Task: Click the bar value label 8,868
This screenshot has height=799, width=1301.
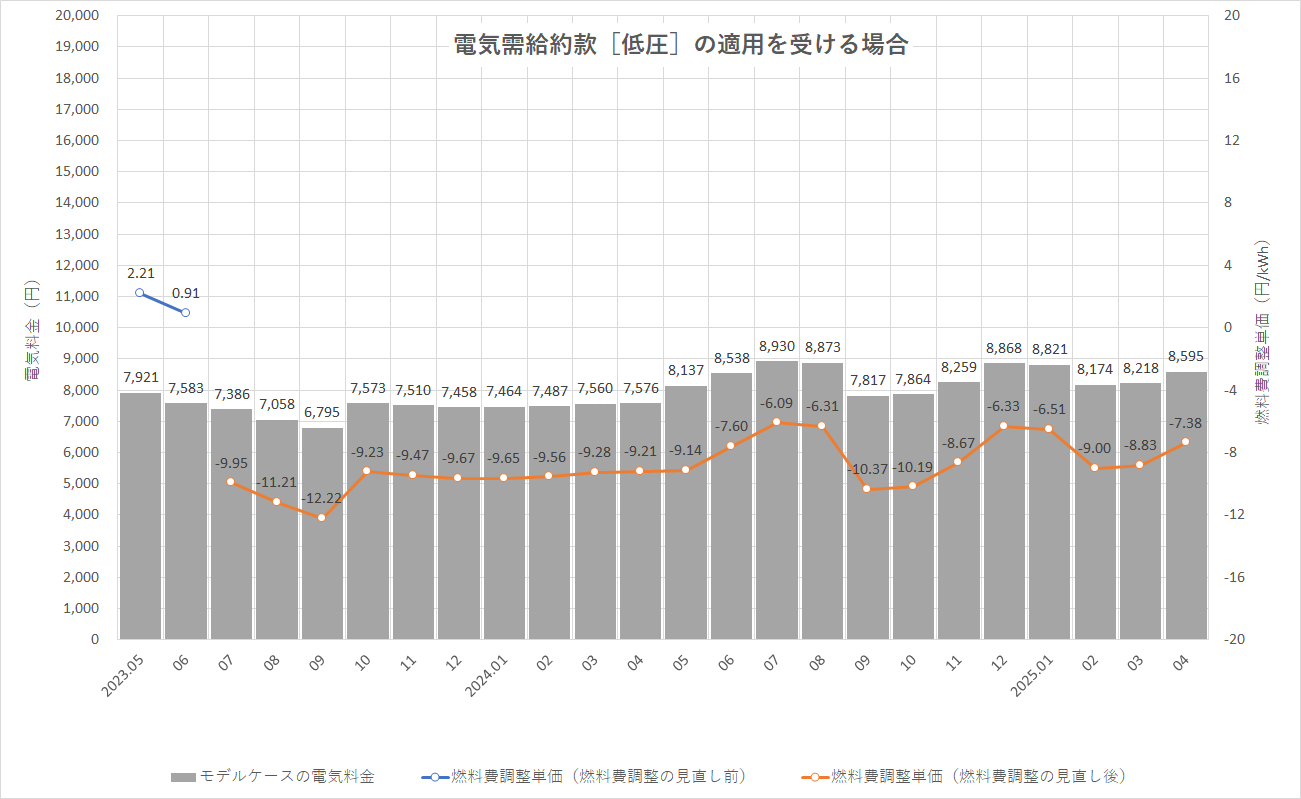Action: pos(1004,347)
